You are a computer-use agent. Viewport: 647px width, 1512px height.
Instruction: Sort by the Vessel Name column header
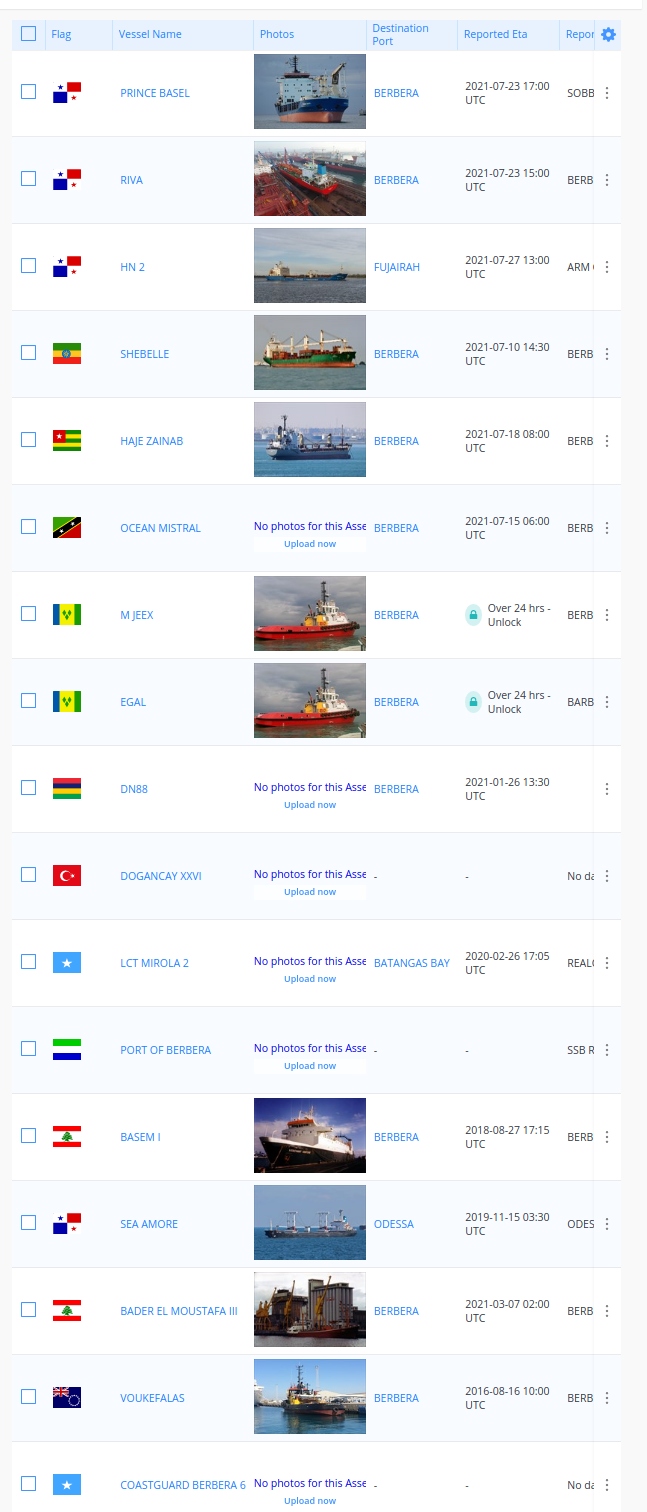(x=150, y=34)
